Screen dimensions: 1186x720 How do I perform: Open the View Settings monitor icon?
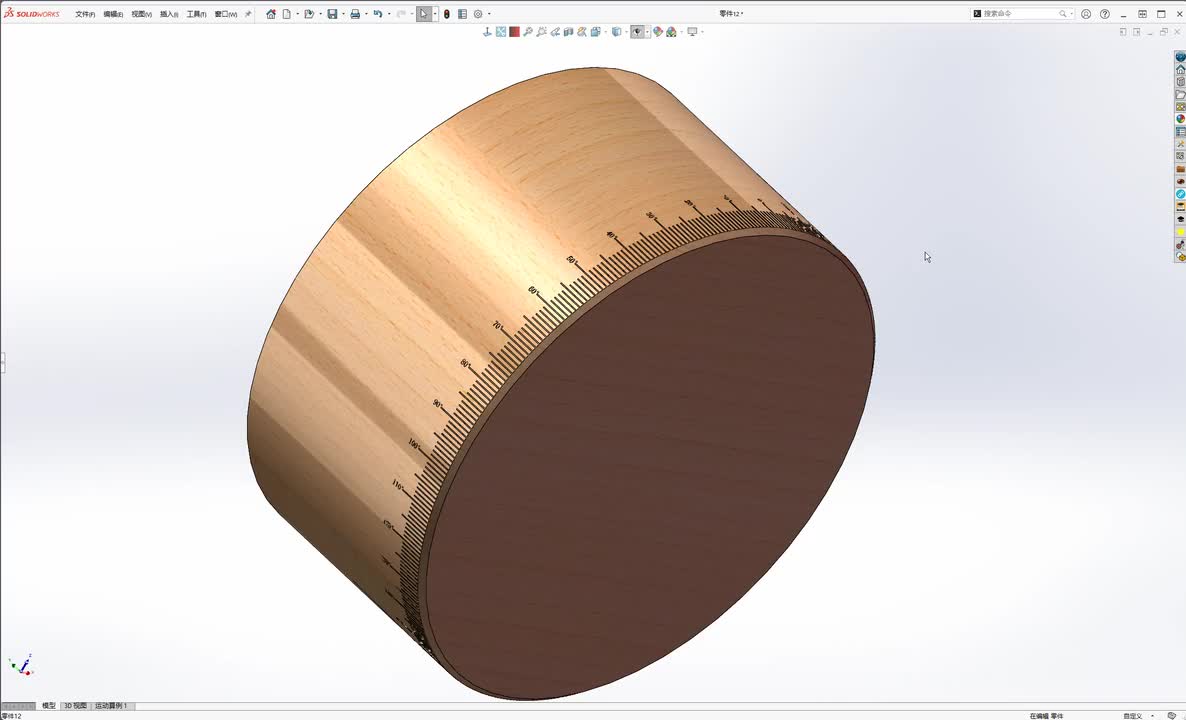(692, 32)
